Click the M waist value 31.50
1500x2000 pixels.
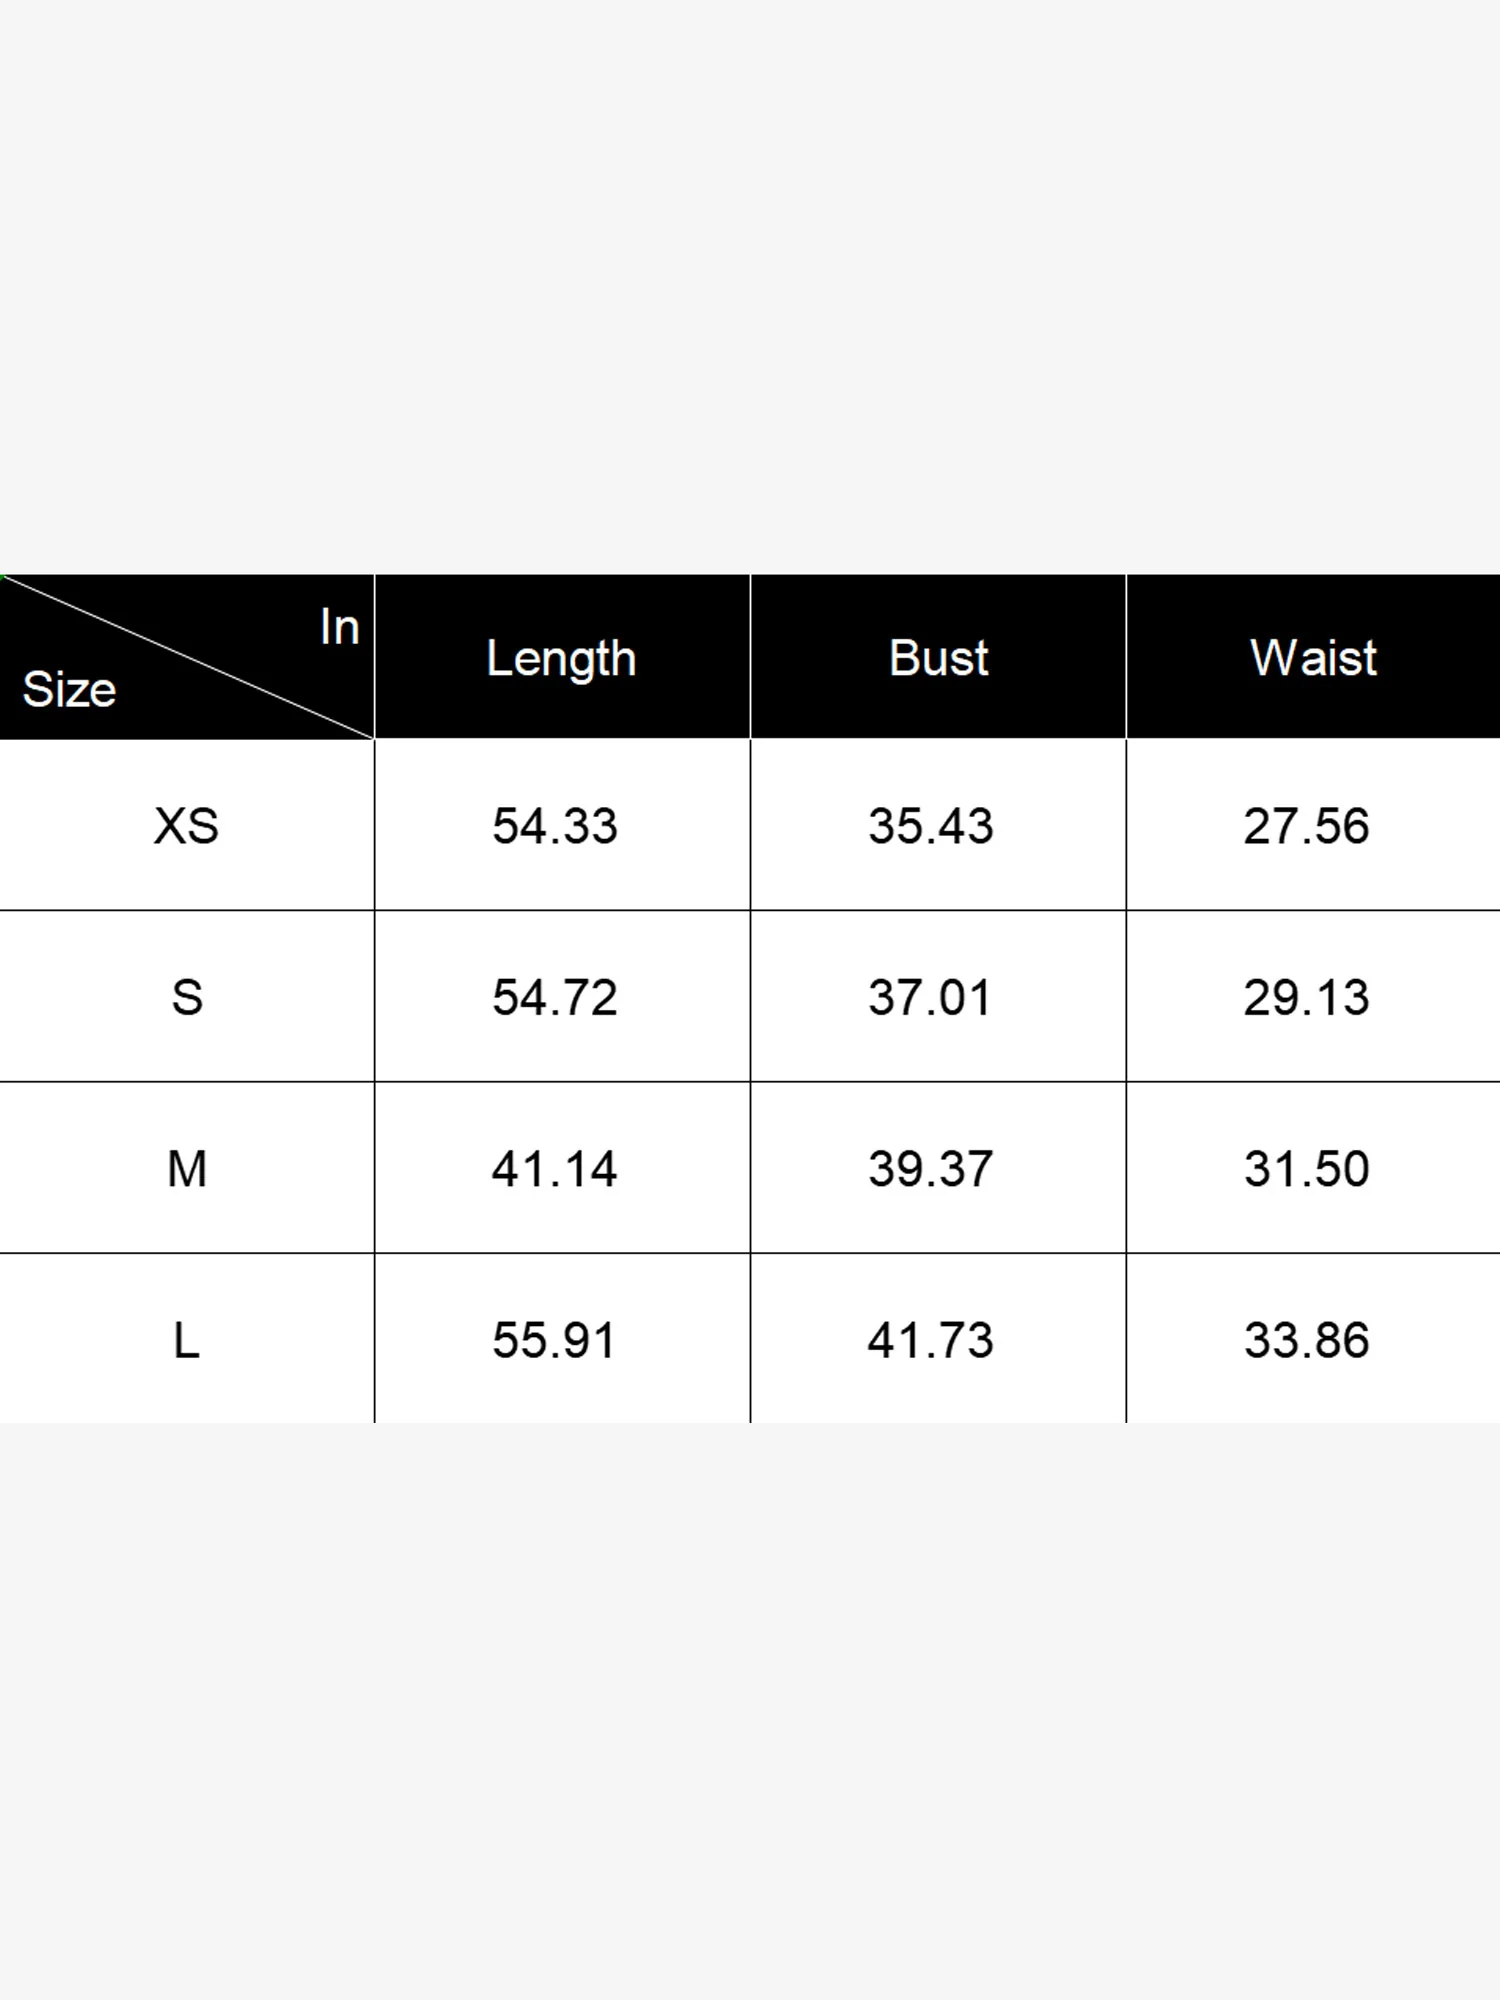pyautogui.click(x=1306, y=1169)
